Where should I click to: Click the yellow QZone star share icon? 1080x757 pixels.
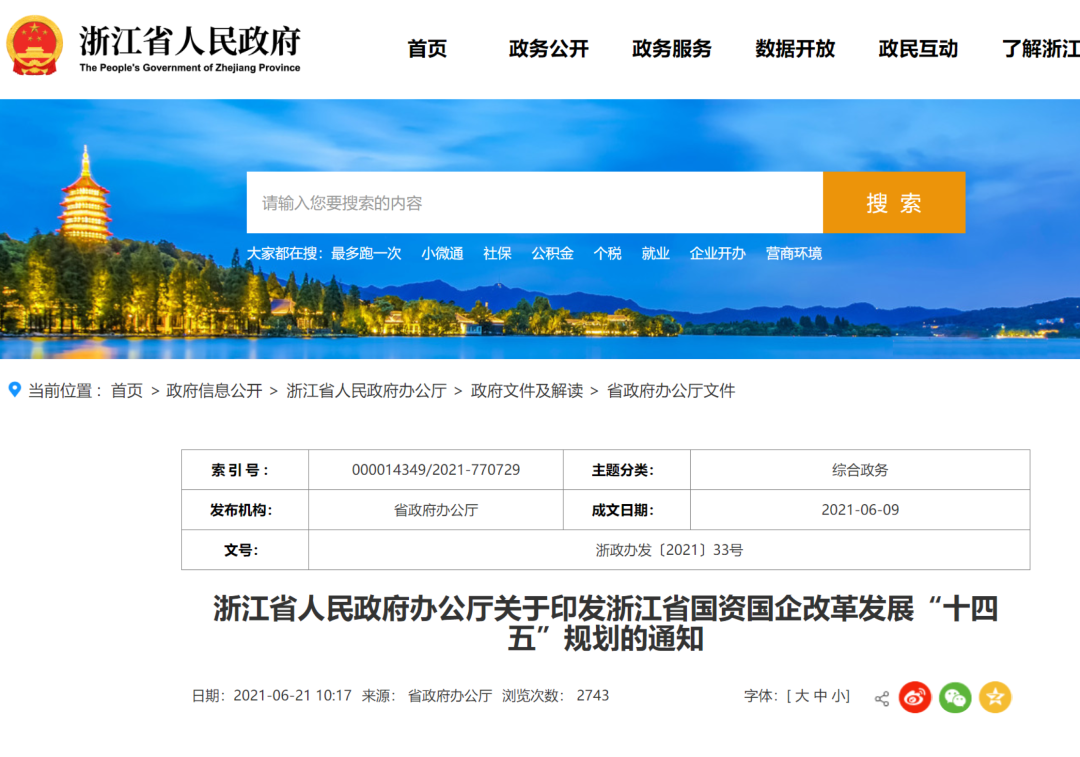995,697
